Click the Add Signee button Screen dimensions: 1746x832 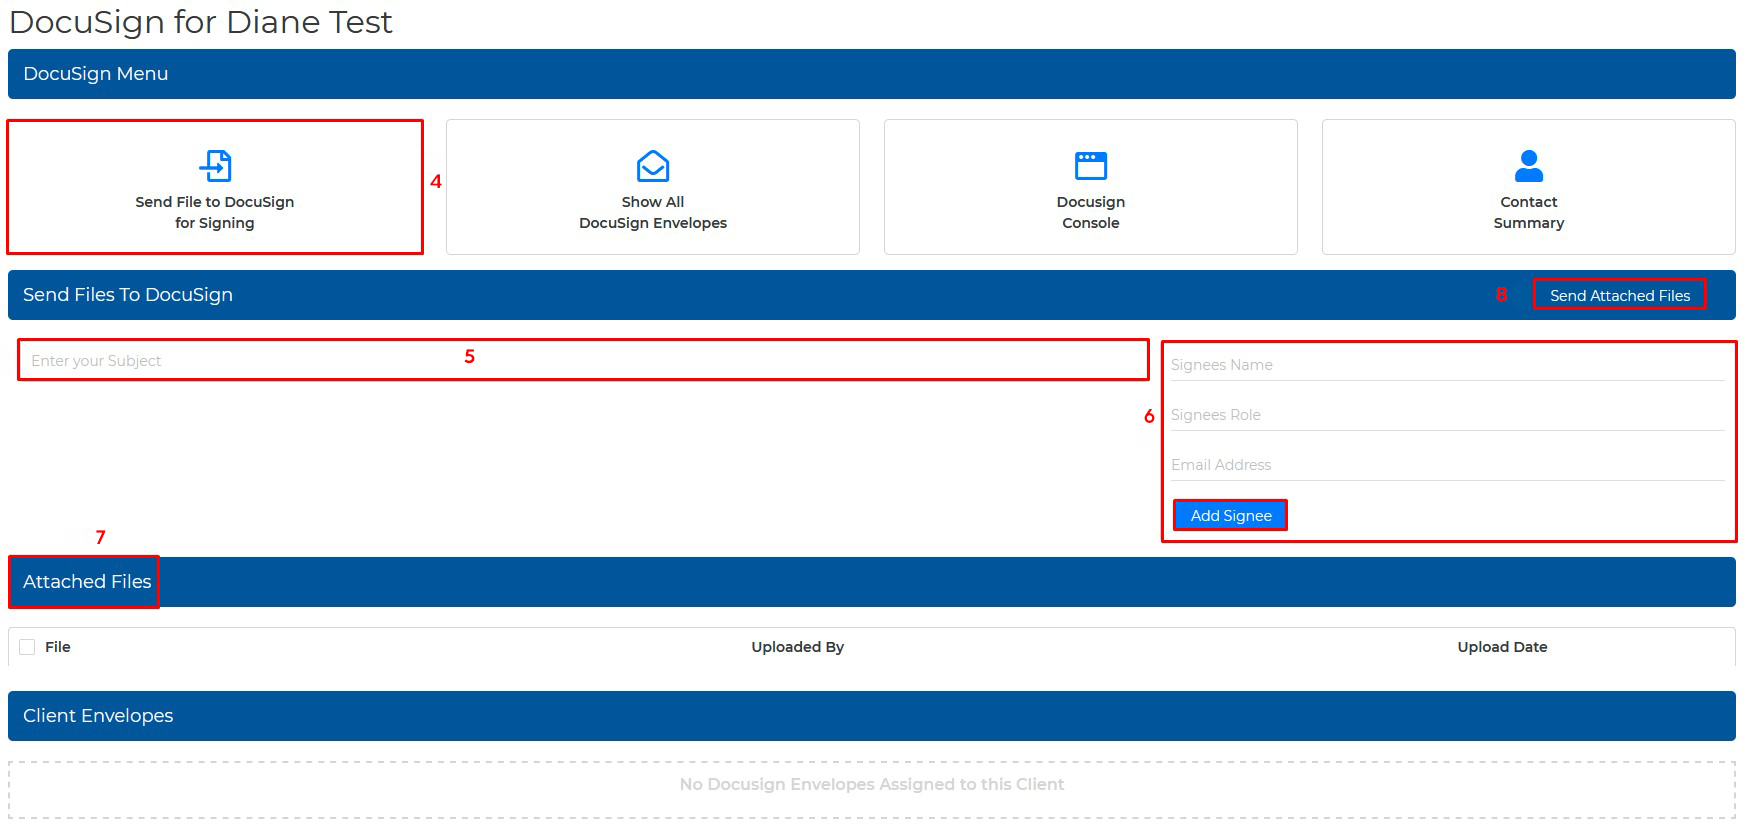pos(1231,515)
